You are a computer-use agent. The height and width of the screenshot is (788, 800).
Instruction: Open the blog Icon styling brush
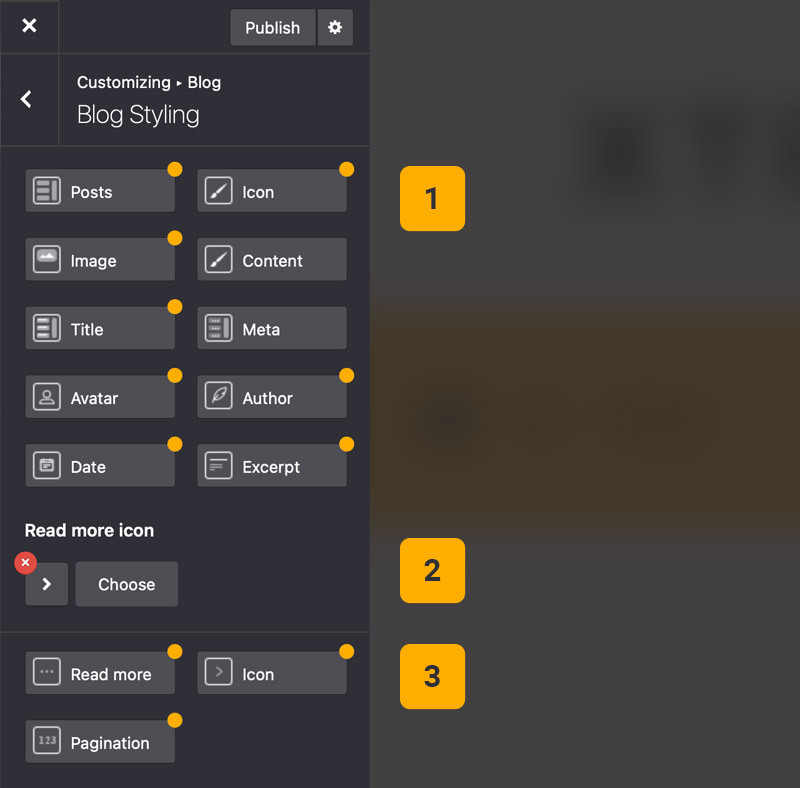272,192
